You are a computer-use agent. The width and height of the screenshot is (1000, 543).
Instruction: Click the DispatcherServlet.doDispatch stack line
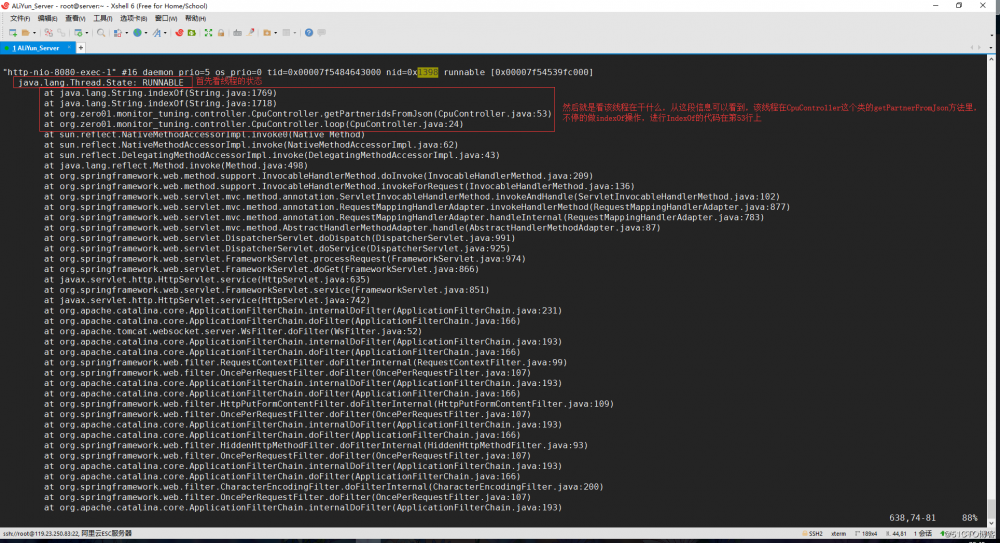[279, 238]
